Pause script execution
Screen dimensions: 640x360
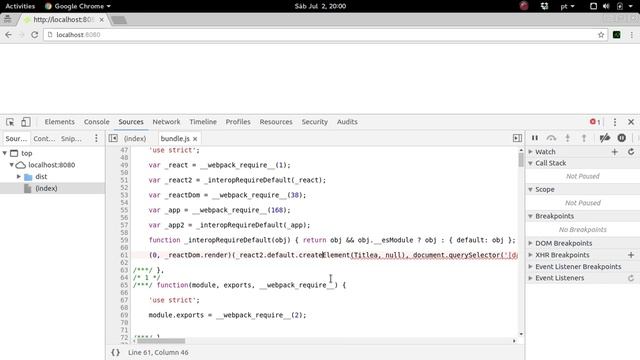coord(535,138)
